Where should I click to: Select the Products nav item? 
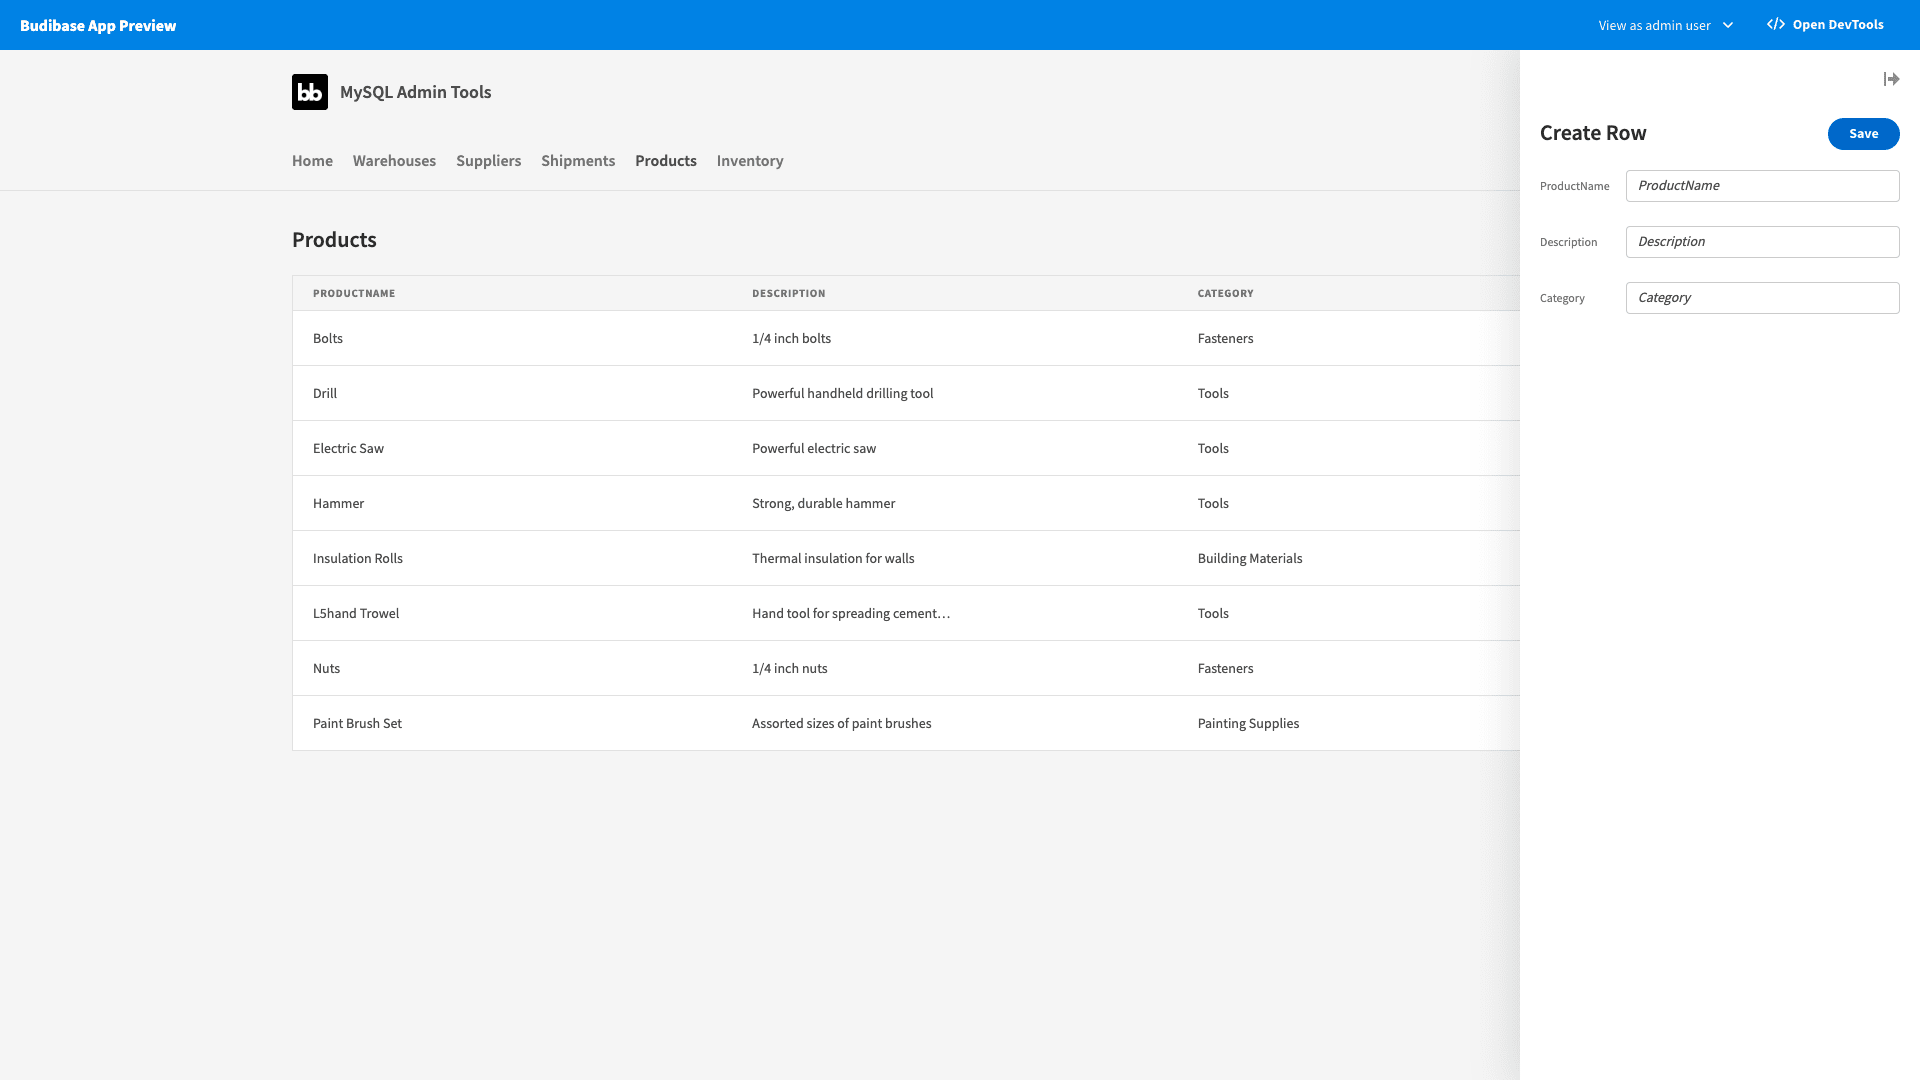click(x=666, y=161)
